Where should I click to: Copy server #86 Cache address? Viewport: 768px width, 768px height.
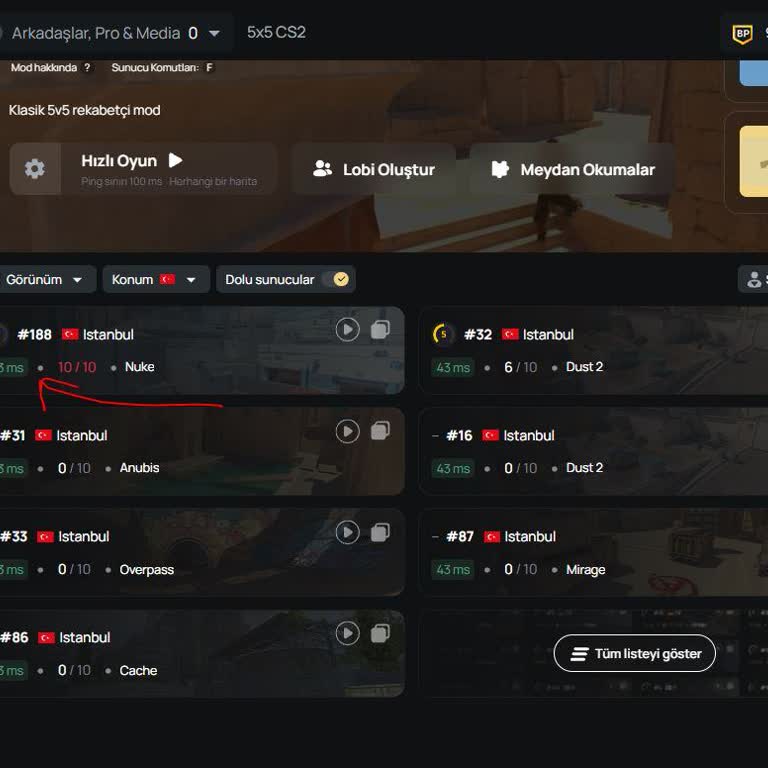(381, 633)
